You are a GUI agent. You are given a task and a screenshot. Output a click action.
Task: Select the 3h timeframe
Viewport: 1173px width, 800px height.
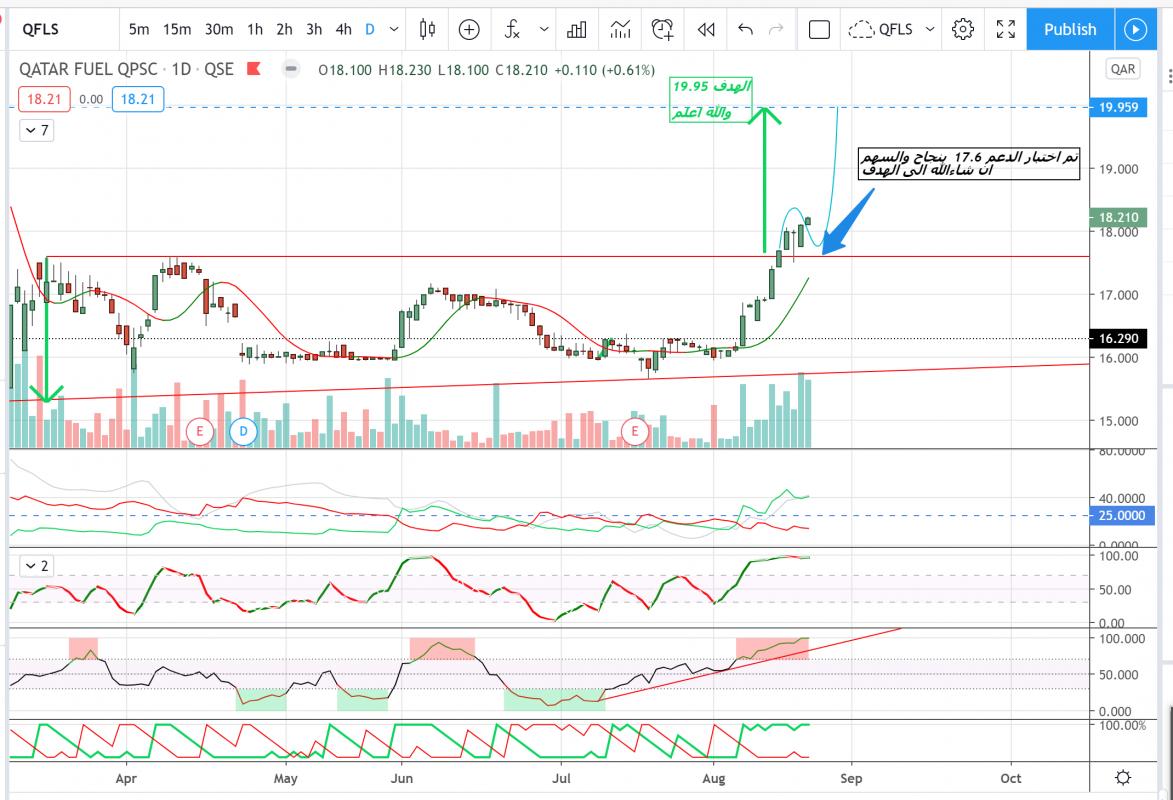pyautogui.click(x=314, y=29)
